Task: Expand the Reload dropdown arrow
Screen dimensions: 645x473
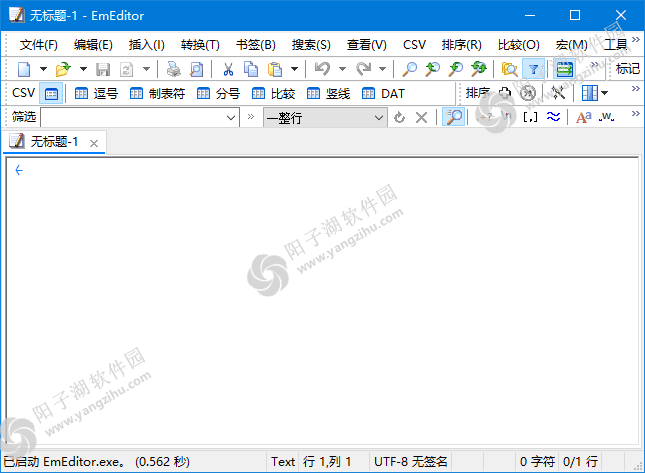Action: 146,69
